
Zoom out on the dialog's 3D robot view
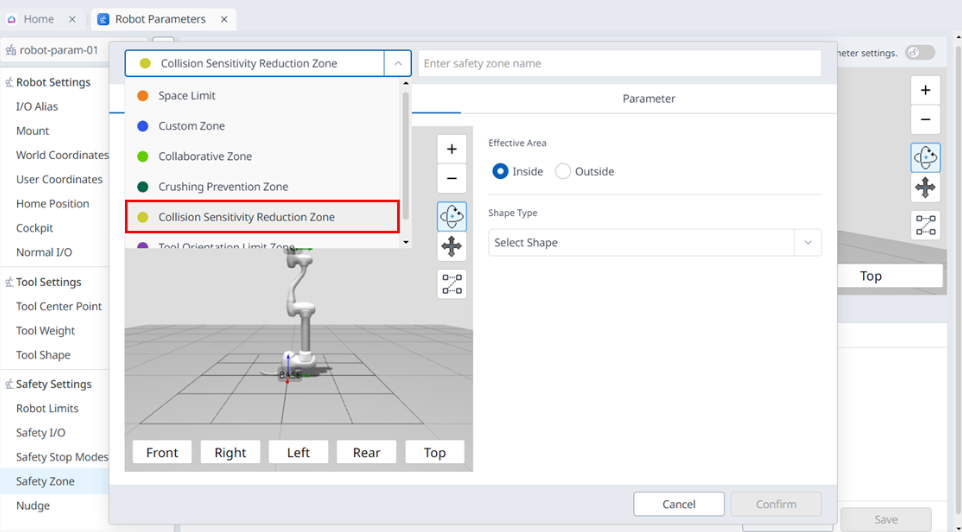coord(451,179)
